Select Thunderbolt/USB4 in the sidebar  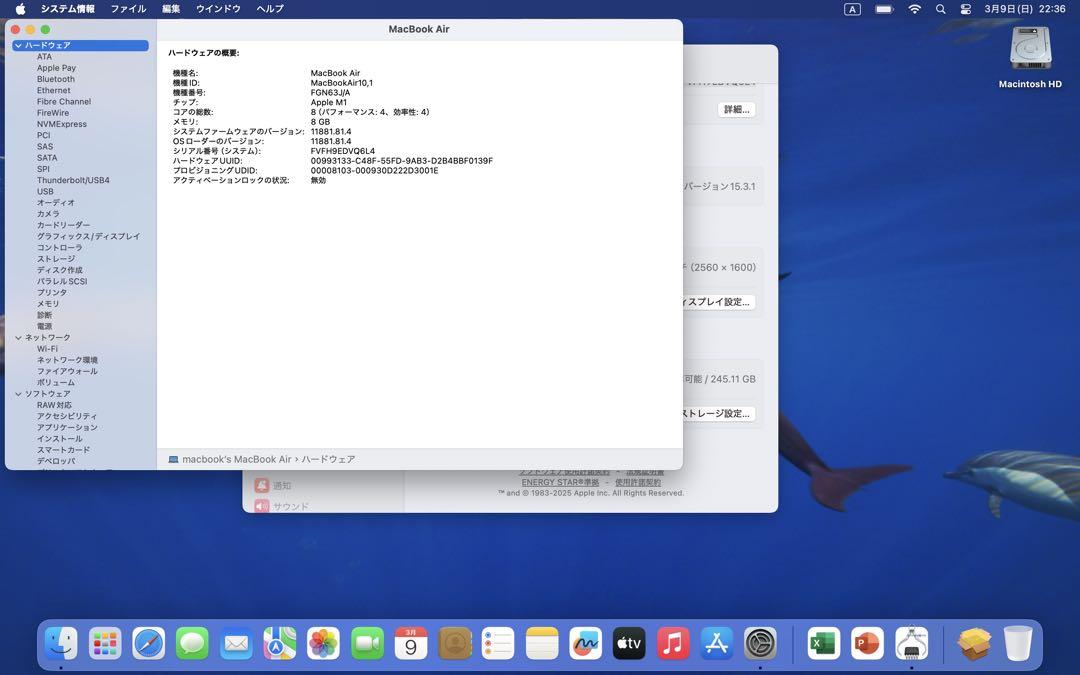(x=73, y=180)
